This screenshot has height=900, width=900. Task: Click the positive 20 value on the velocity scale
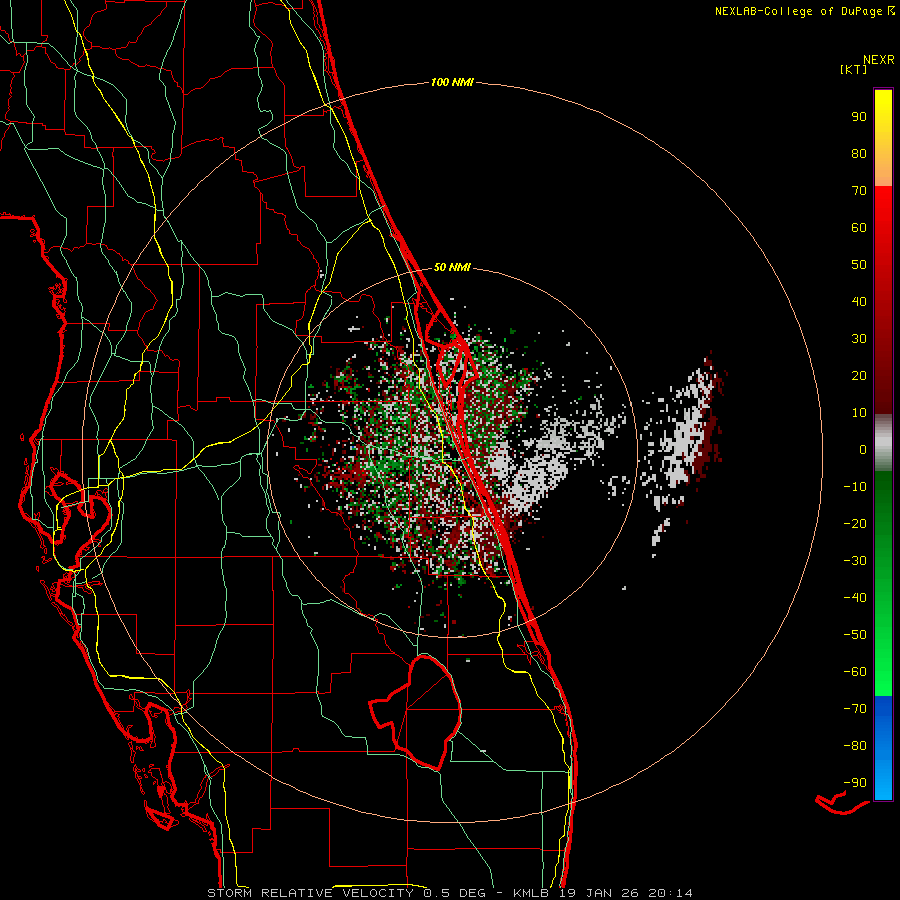[859, 376]
